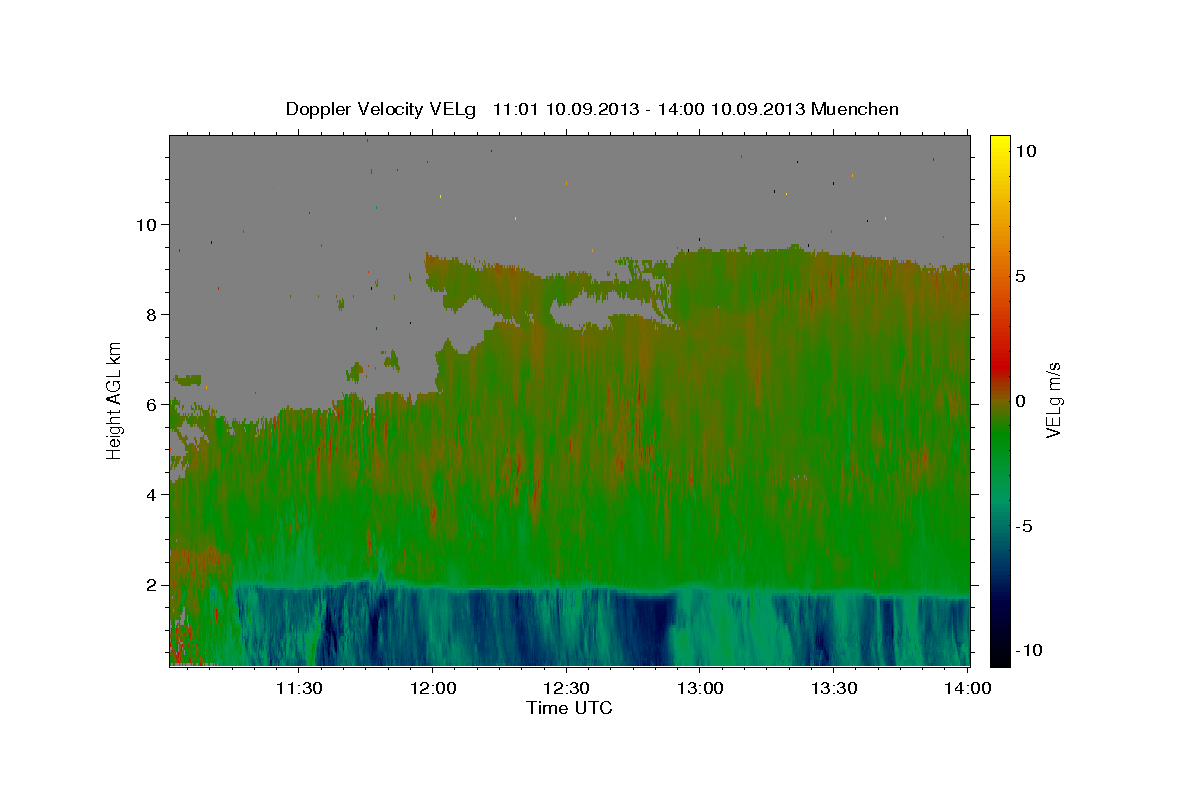
Task: Select the '12:30' time axis label
Action: pyautogui.click(x=567, y=688)
